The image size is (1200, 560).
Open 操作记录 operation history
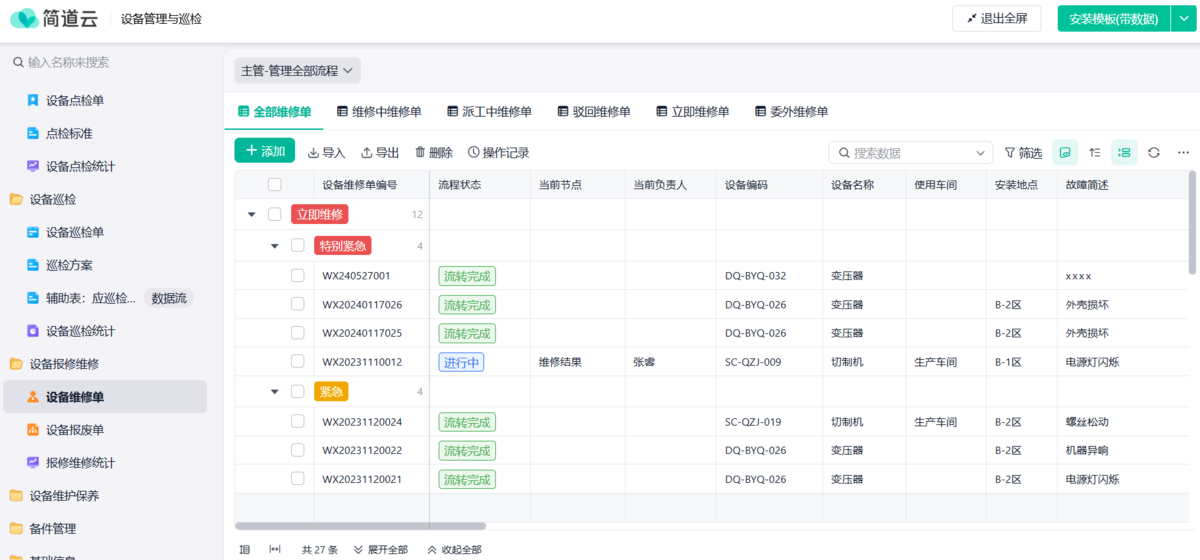coord(499,153)
